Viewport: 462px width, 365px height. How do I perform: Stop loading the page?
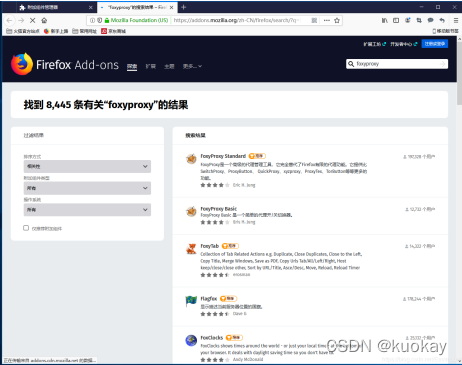(33, 20)
